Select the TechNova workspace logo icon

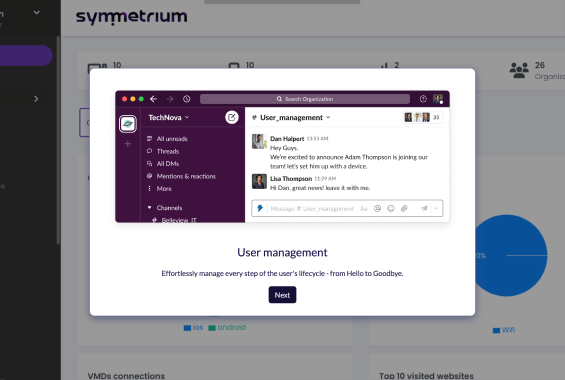[x=128, y=124]
